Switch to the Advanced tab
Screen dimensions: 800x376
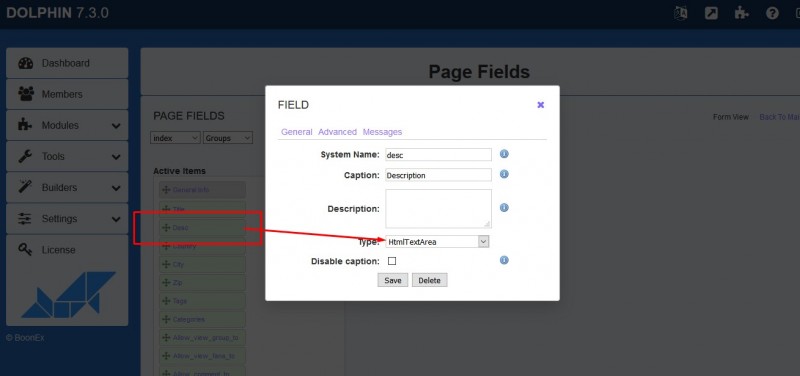click(337, 132)
